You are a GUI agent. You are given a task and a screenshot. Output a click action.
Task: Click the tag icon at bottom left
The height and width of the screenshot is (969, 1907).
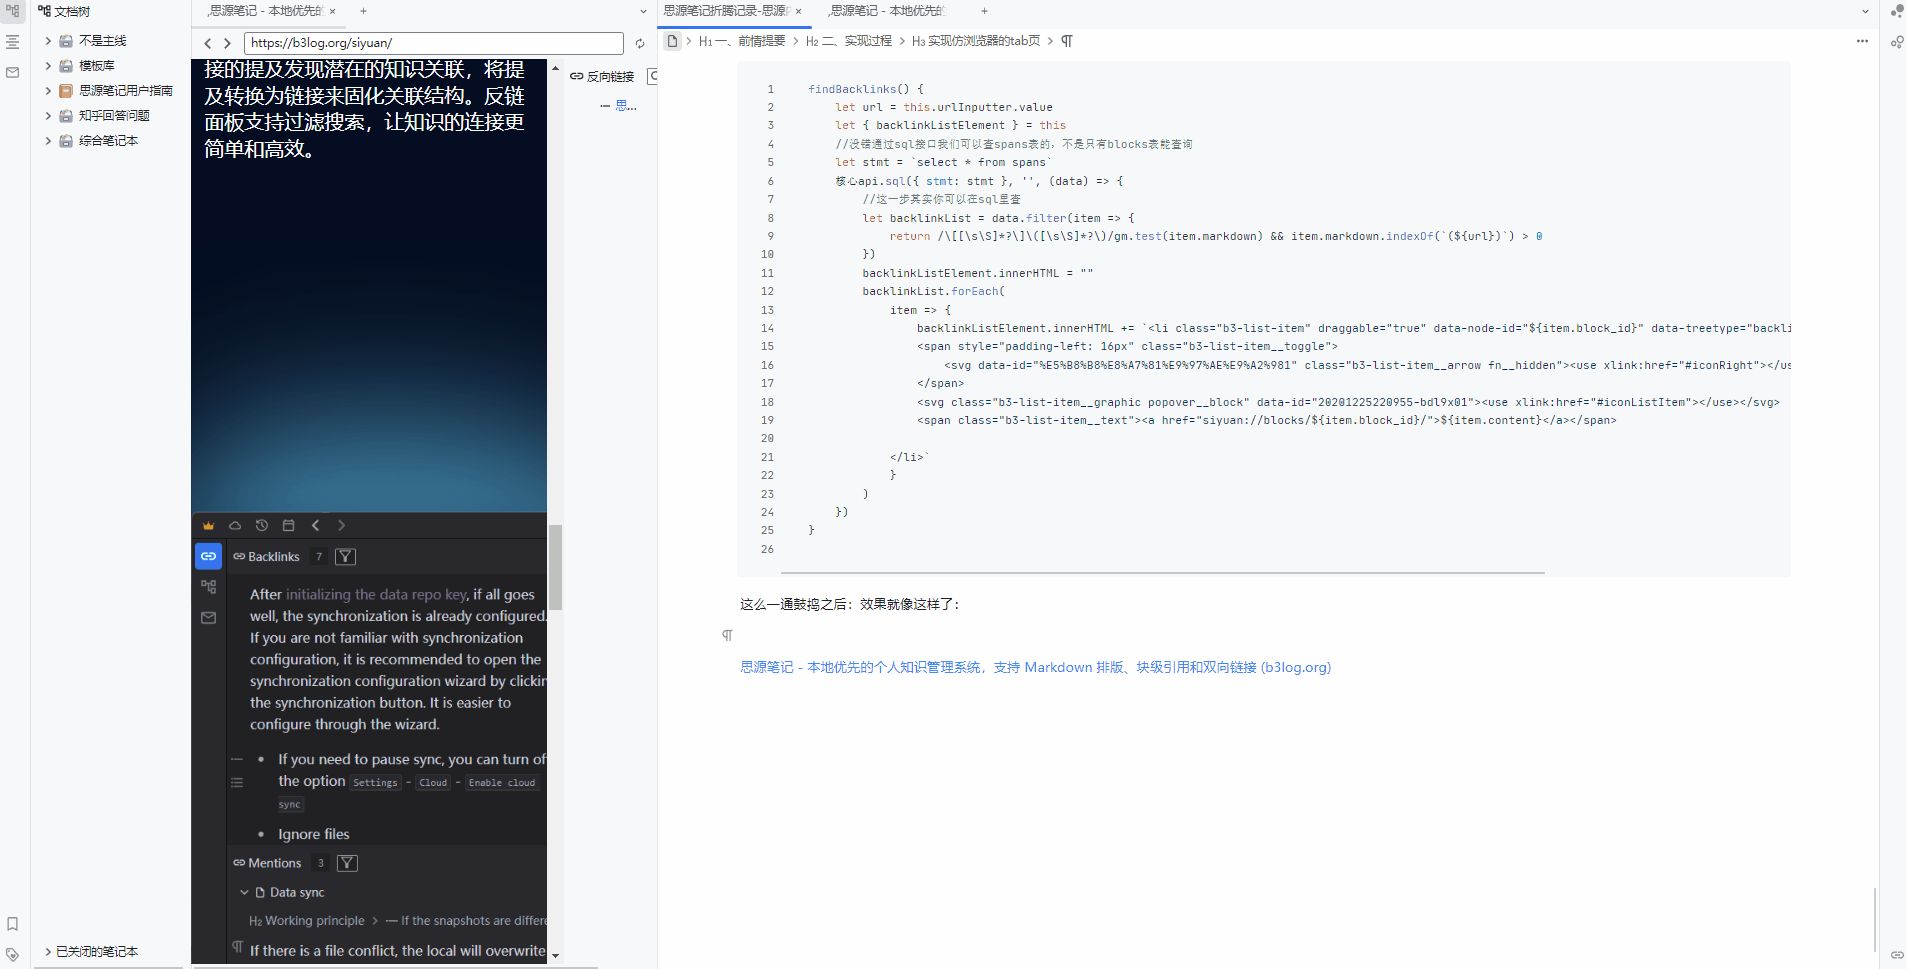point(13,954)
